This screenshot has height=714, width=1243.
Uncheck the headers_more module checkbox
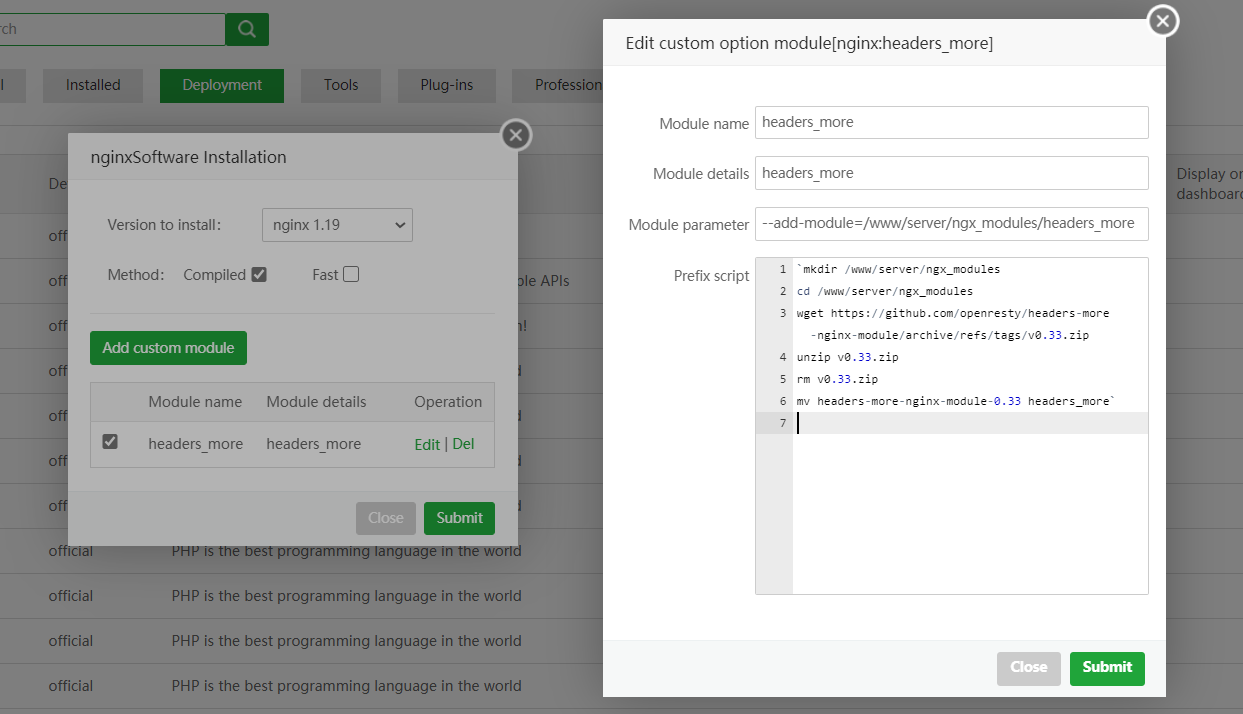click(x=110, y=441)
